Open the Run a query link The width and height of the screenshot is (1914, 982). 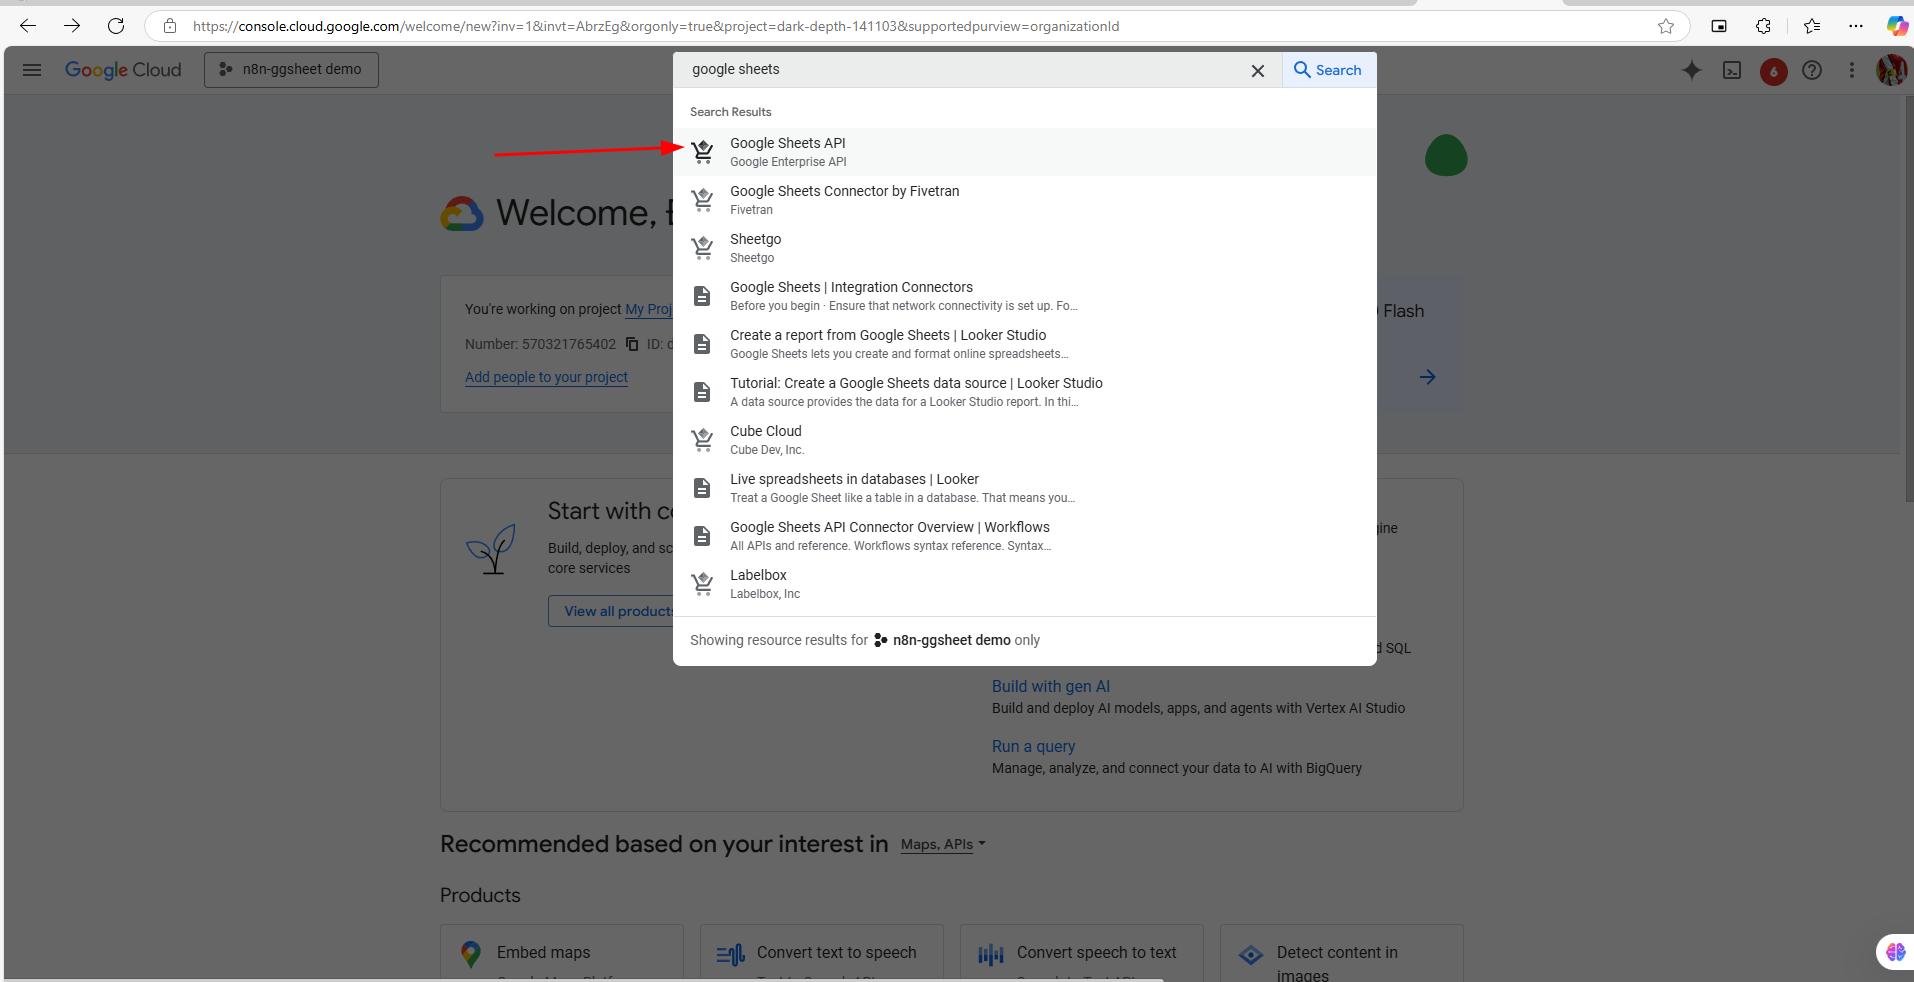(x=1033, y=746)
